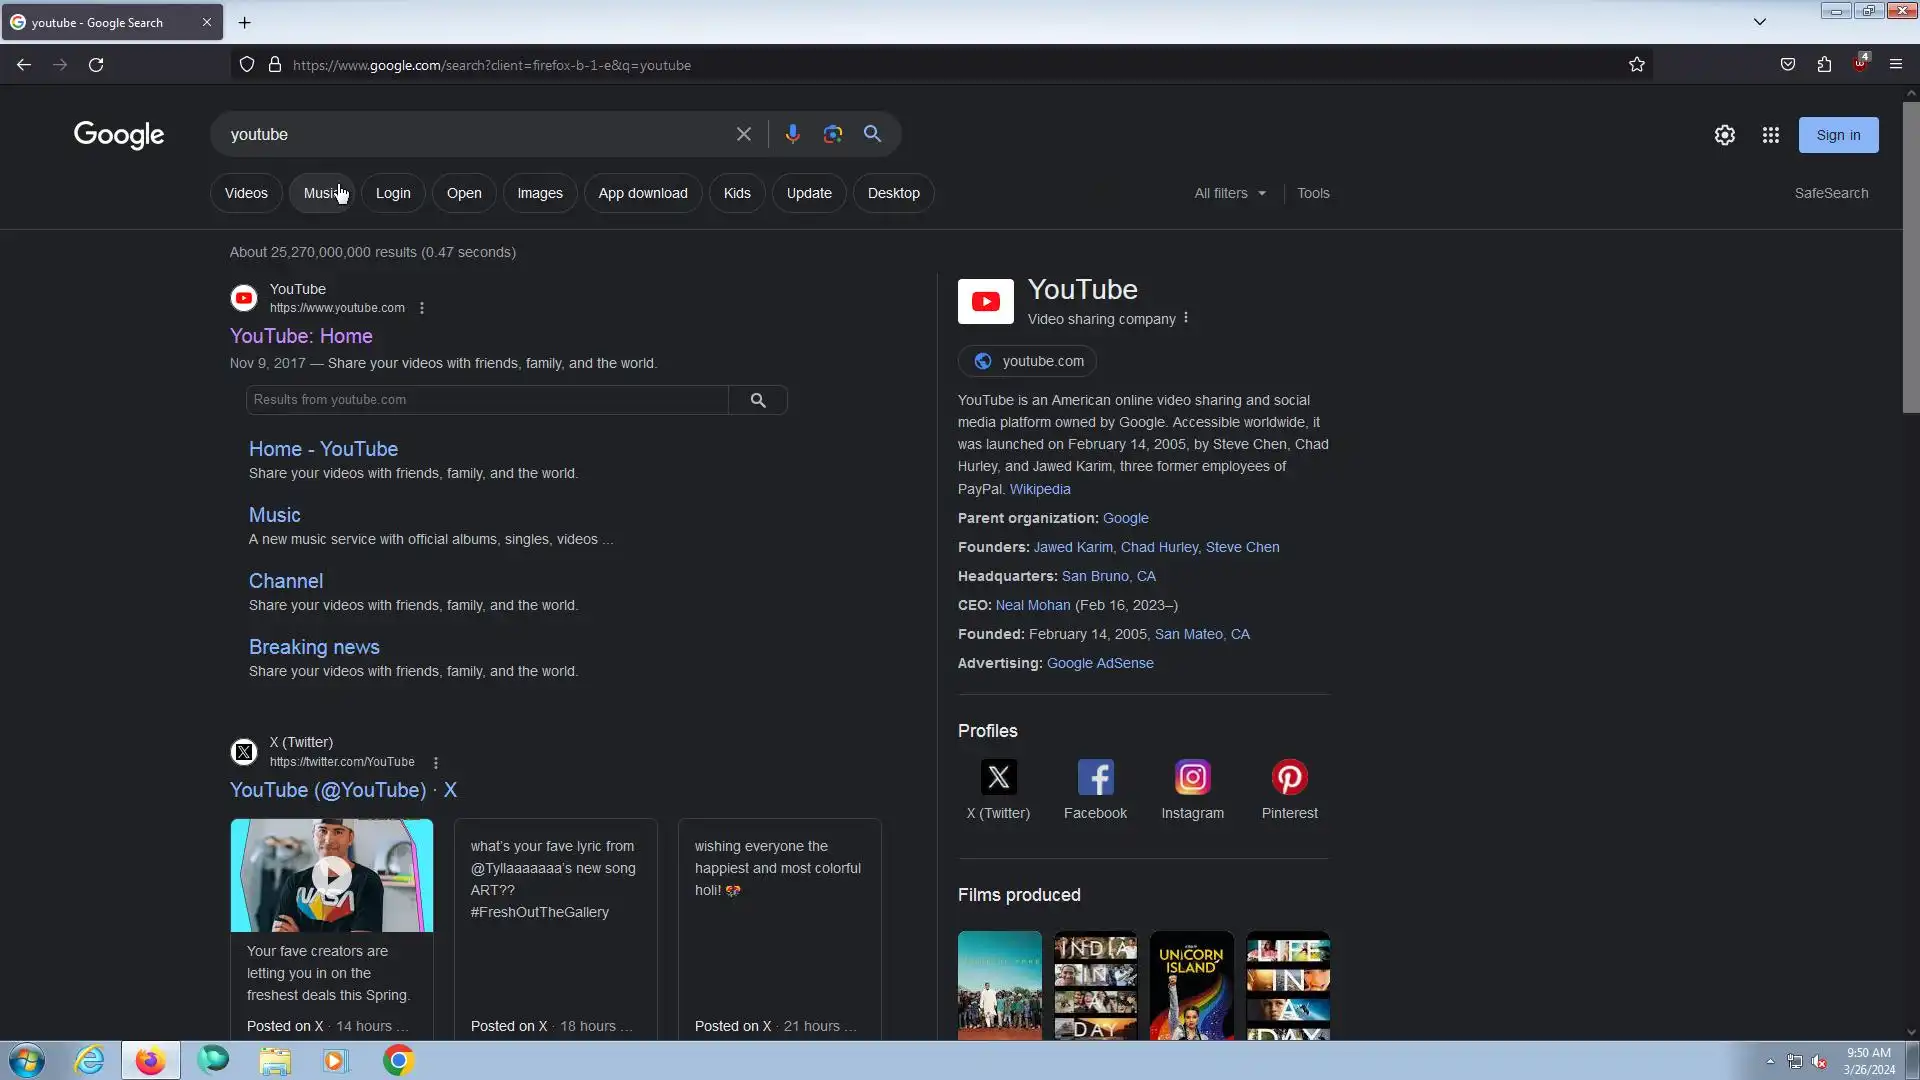Viewport: 1920px width, 1080px height.
Task: Open three-dot menu for YouTube result
Action: coord(422,308)
